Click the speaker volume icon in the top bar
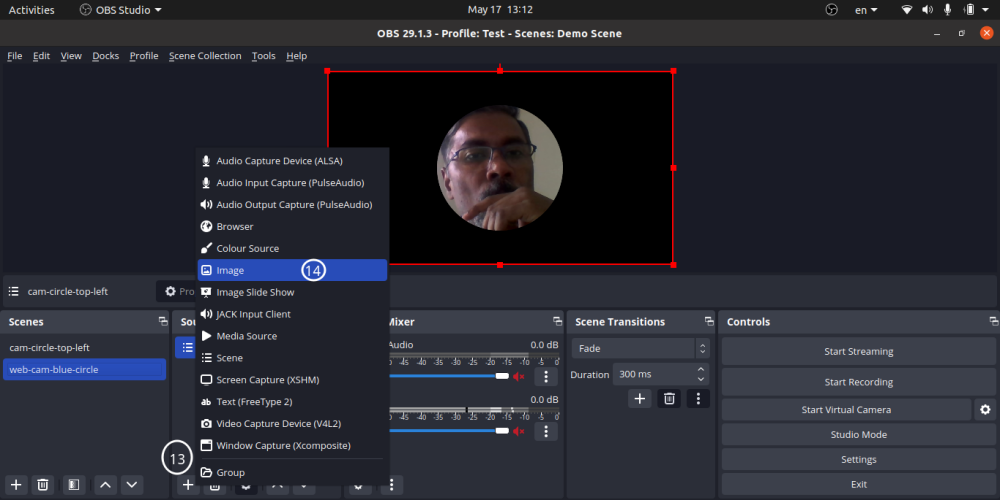 tap(927, 10)
